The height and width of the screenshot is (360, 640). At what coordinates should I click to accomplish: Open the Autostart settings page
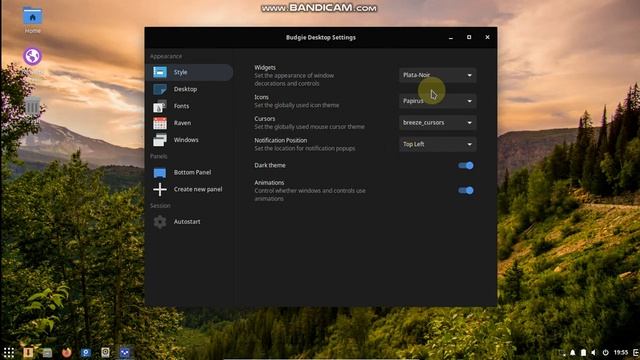[189, 222]
